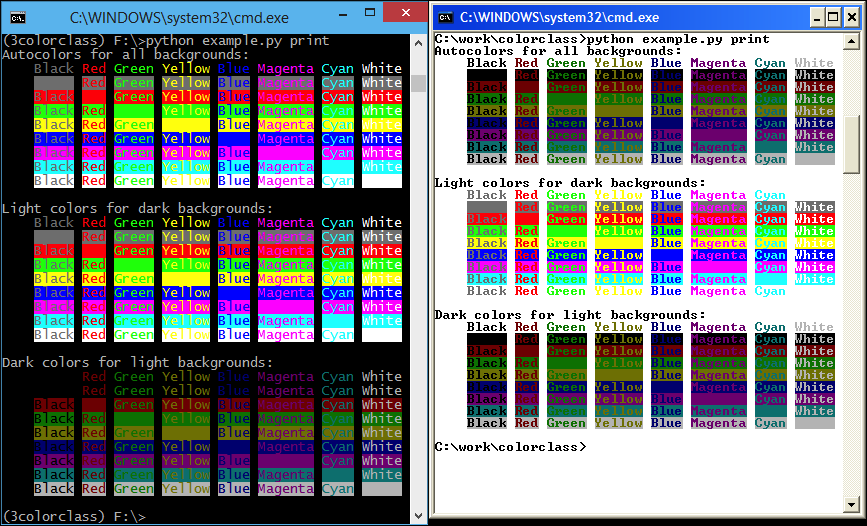Minimize the right classic-style cmd window
The width and height of the screenshot is (867, 526).
click(x=818, y=17)
